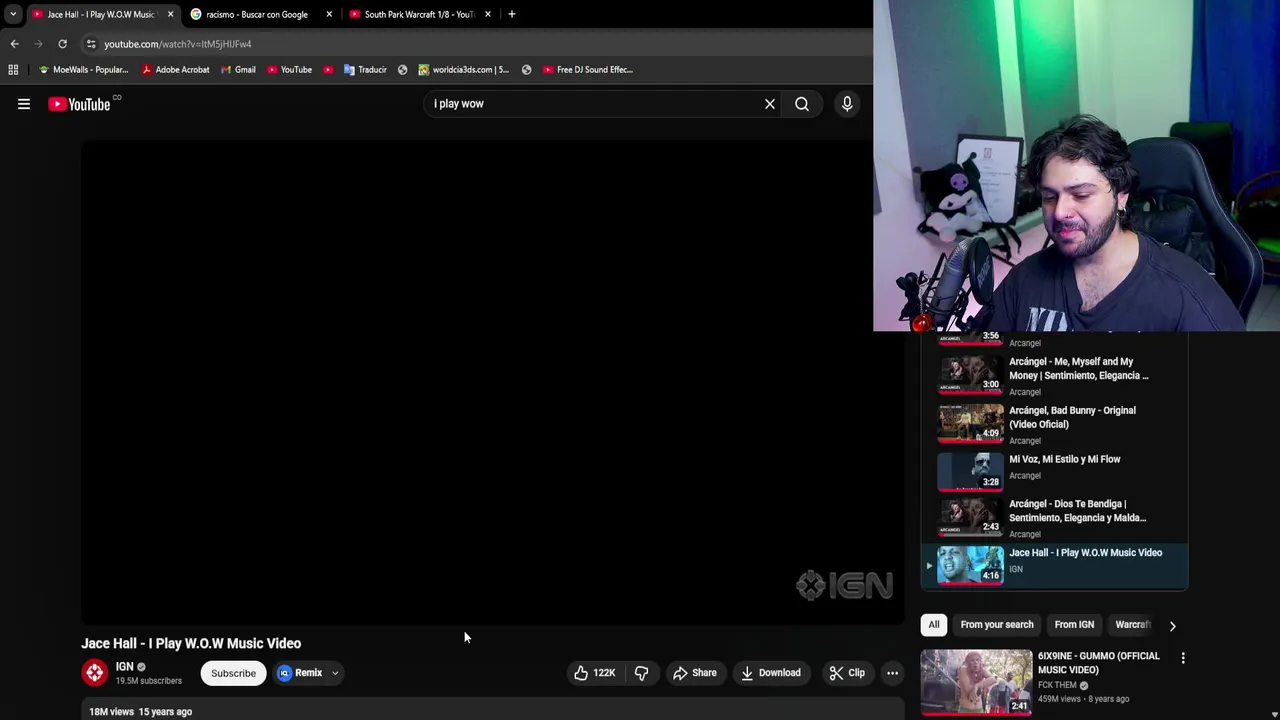This screenshot has height=720, width=1280.
Task: Switch to South Park Warcraft tab
Action: click(x=418, y=14)
